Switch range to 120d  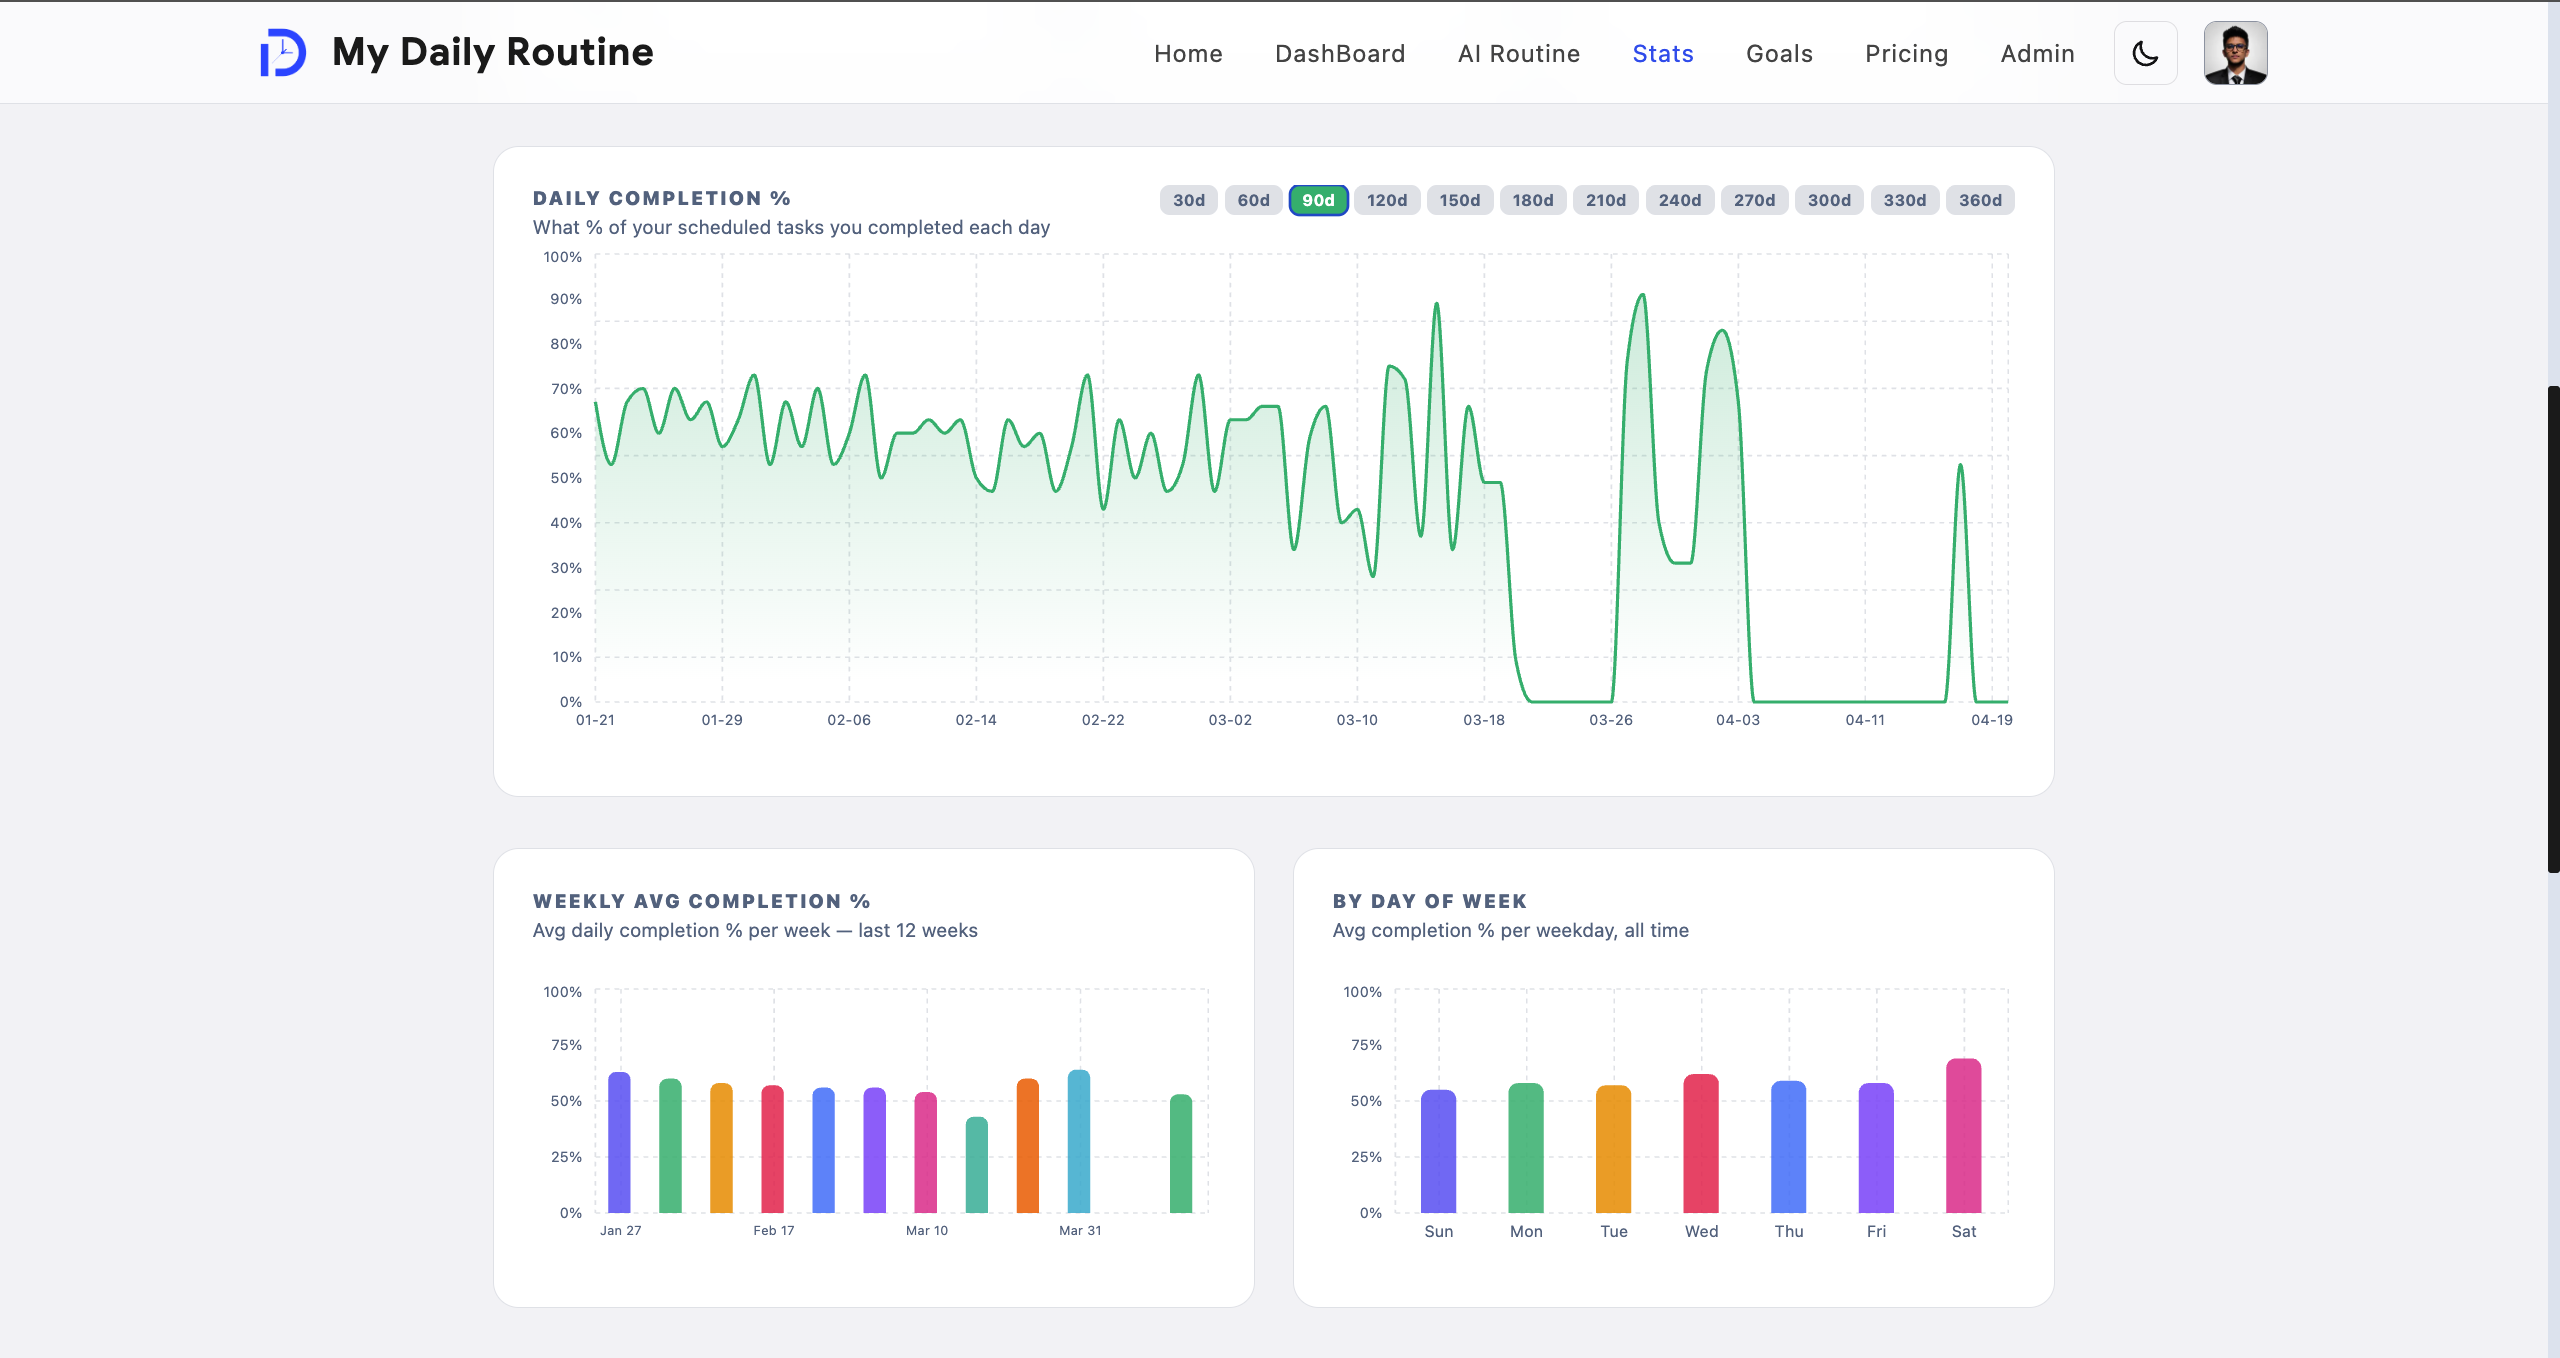[1387, 200]
